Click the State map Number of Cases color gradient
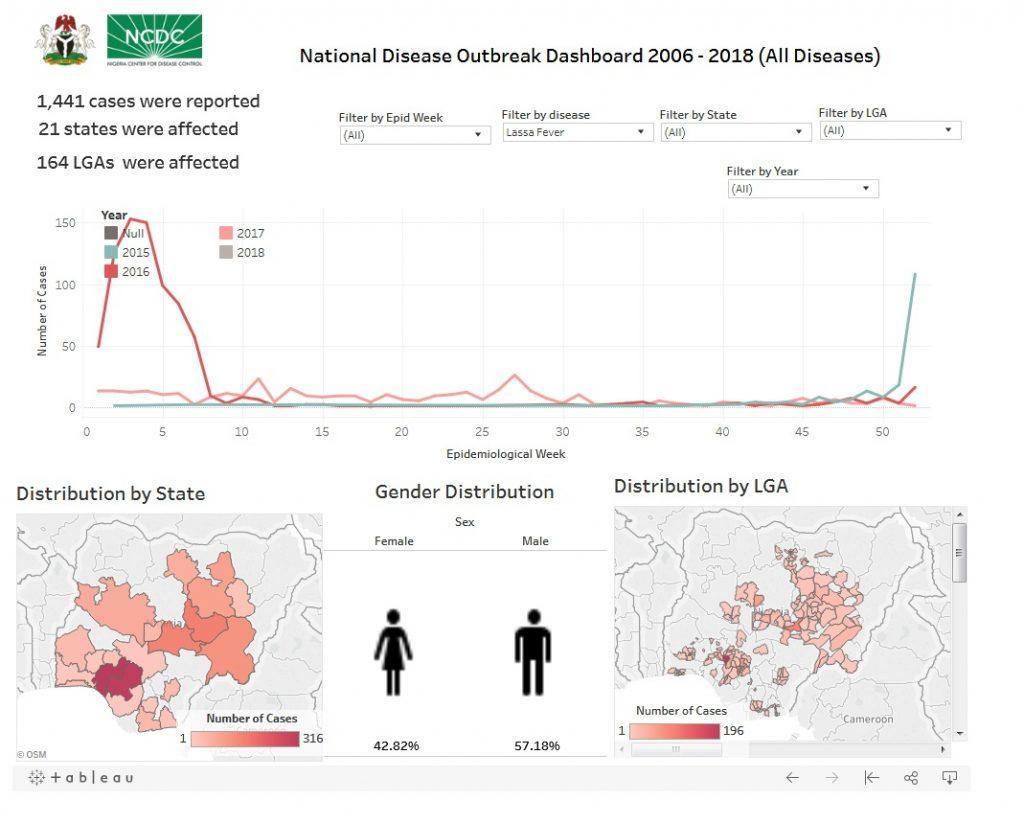Image resolution: width=1024 pixels, height=823 pixels. tap(245, 739)
